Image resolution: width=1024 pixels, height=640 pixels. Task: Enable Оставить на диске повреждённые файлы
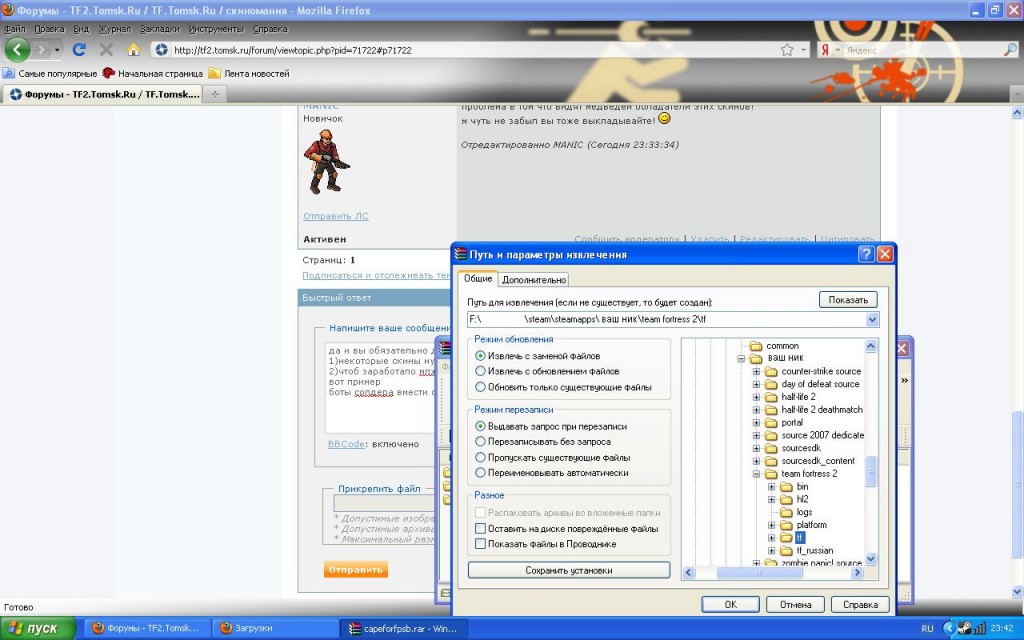point(481,528)
